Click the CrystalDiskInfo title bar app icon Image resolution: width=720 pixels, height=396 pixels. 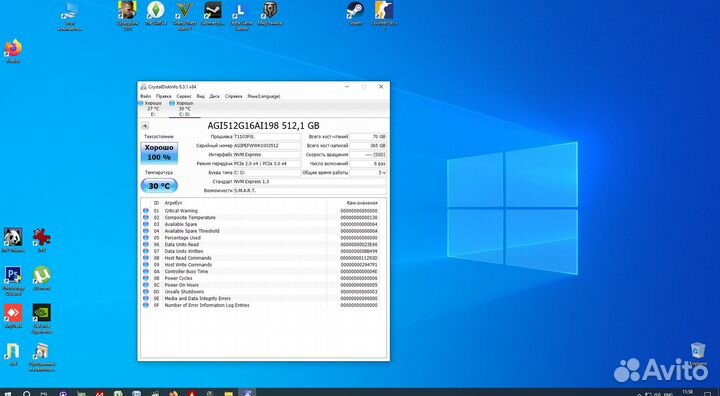(144, 87)
